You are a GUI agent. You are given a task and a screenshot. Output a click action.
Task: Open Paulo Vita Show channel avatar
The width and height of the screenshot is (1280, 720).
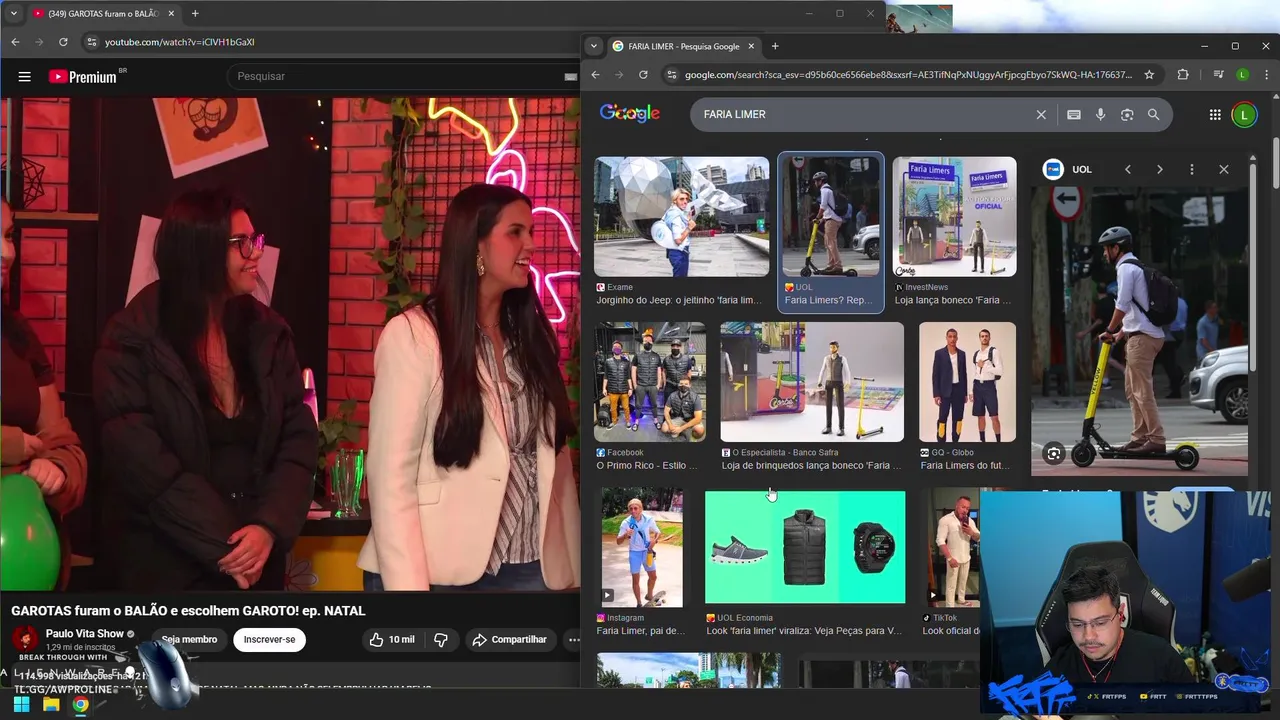click(25, 638)
